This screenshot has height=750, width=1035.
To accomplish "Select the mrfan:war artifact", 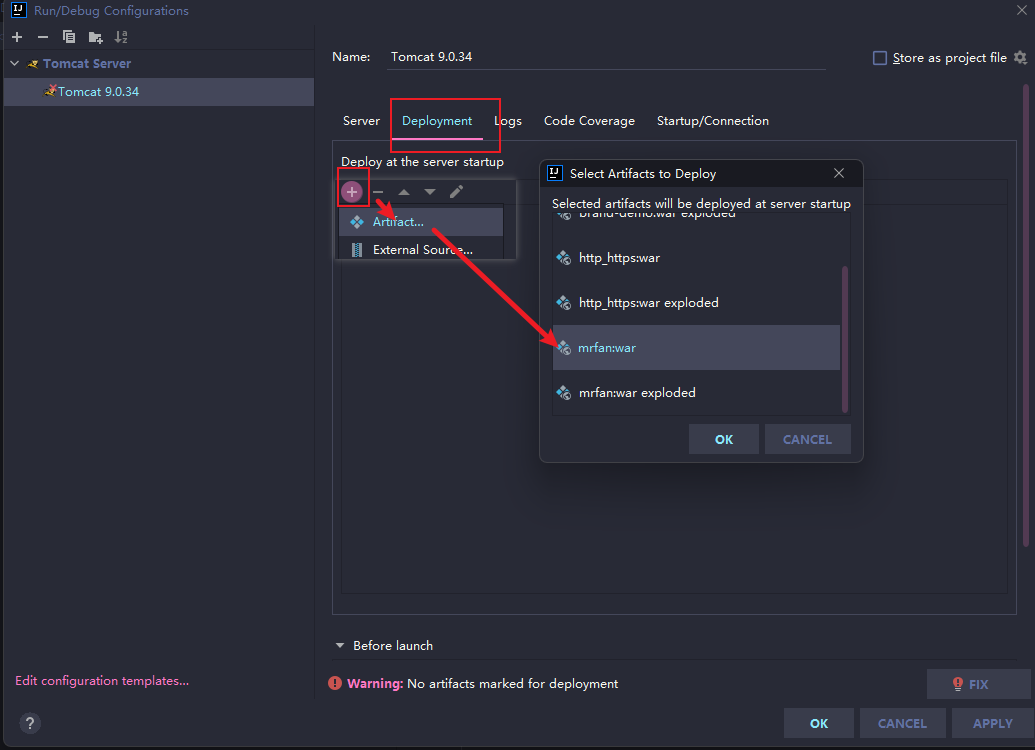I will (696, 347).
